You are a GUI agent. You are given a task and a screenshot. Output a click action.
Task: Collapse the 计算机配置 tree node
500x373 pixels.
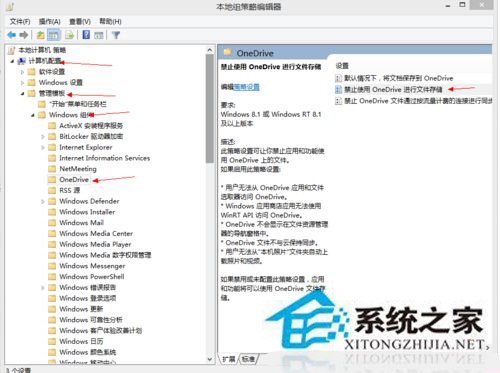(12, 61)
